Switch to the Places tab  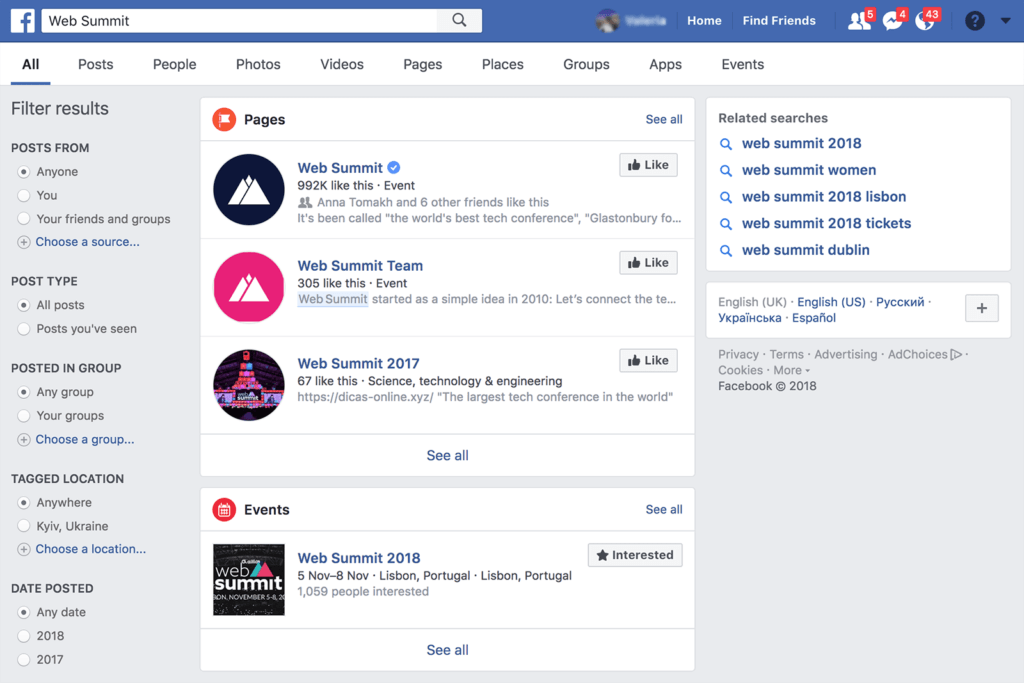(x=502, y=64)
